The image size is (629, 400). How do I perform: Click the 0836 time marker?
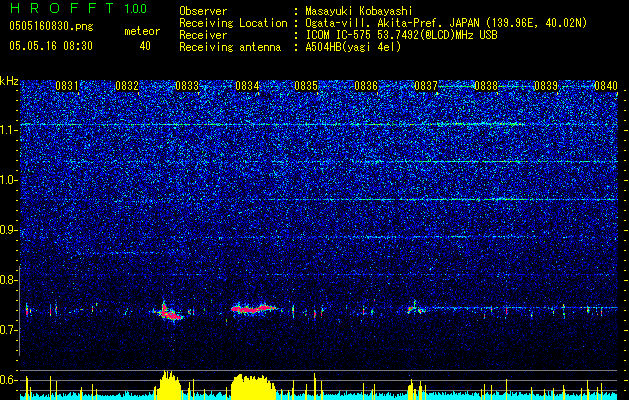(366, 86)
